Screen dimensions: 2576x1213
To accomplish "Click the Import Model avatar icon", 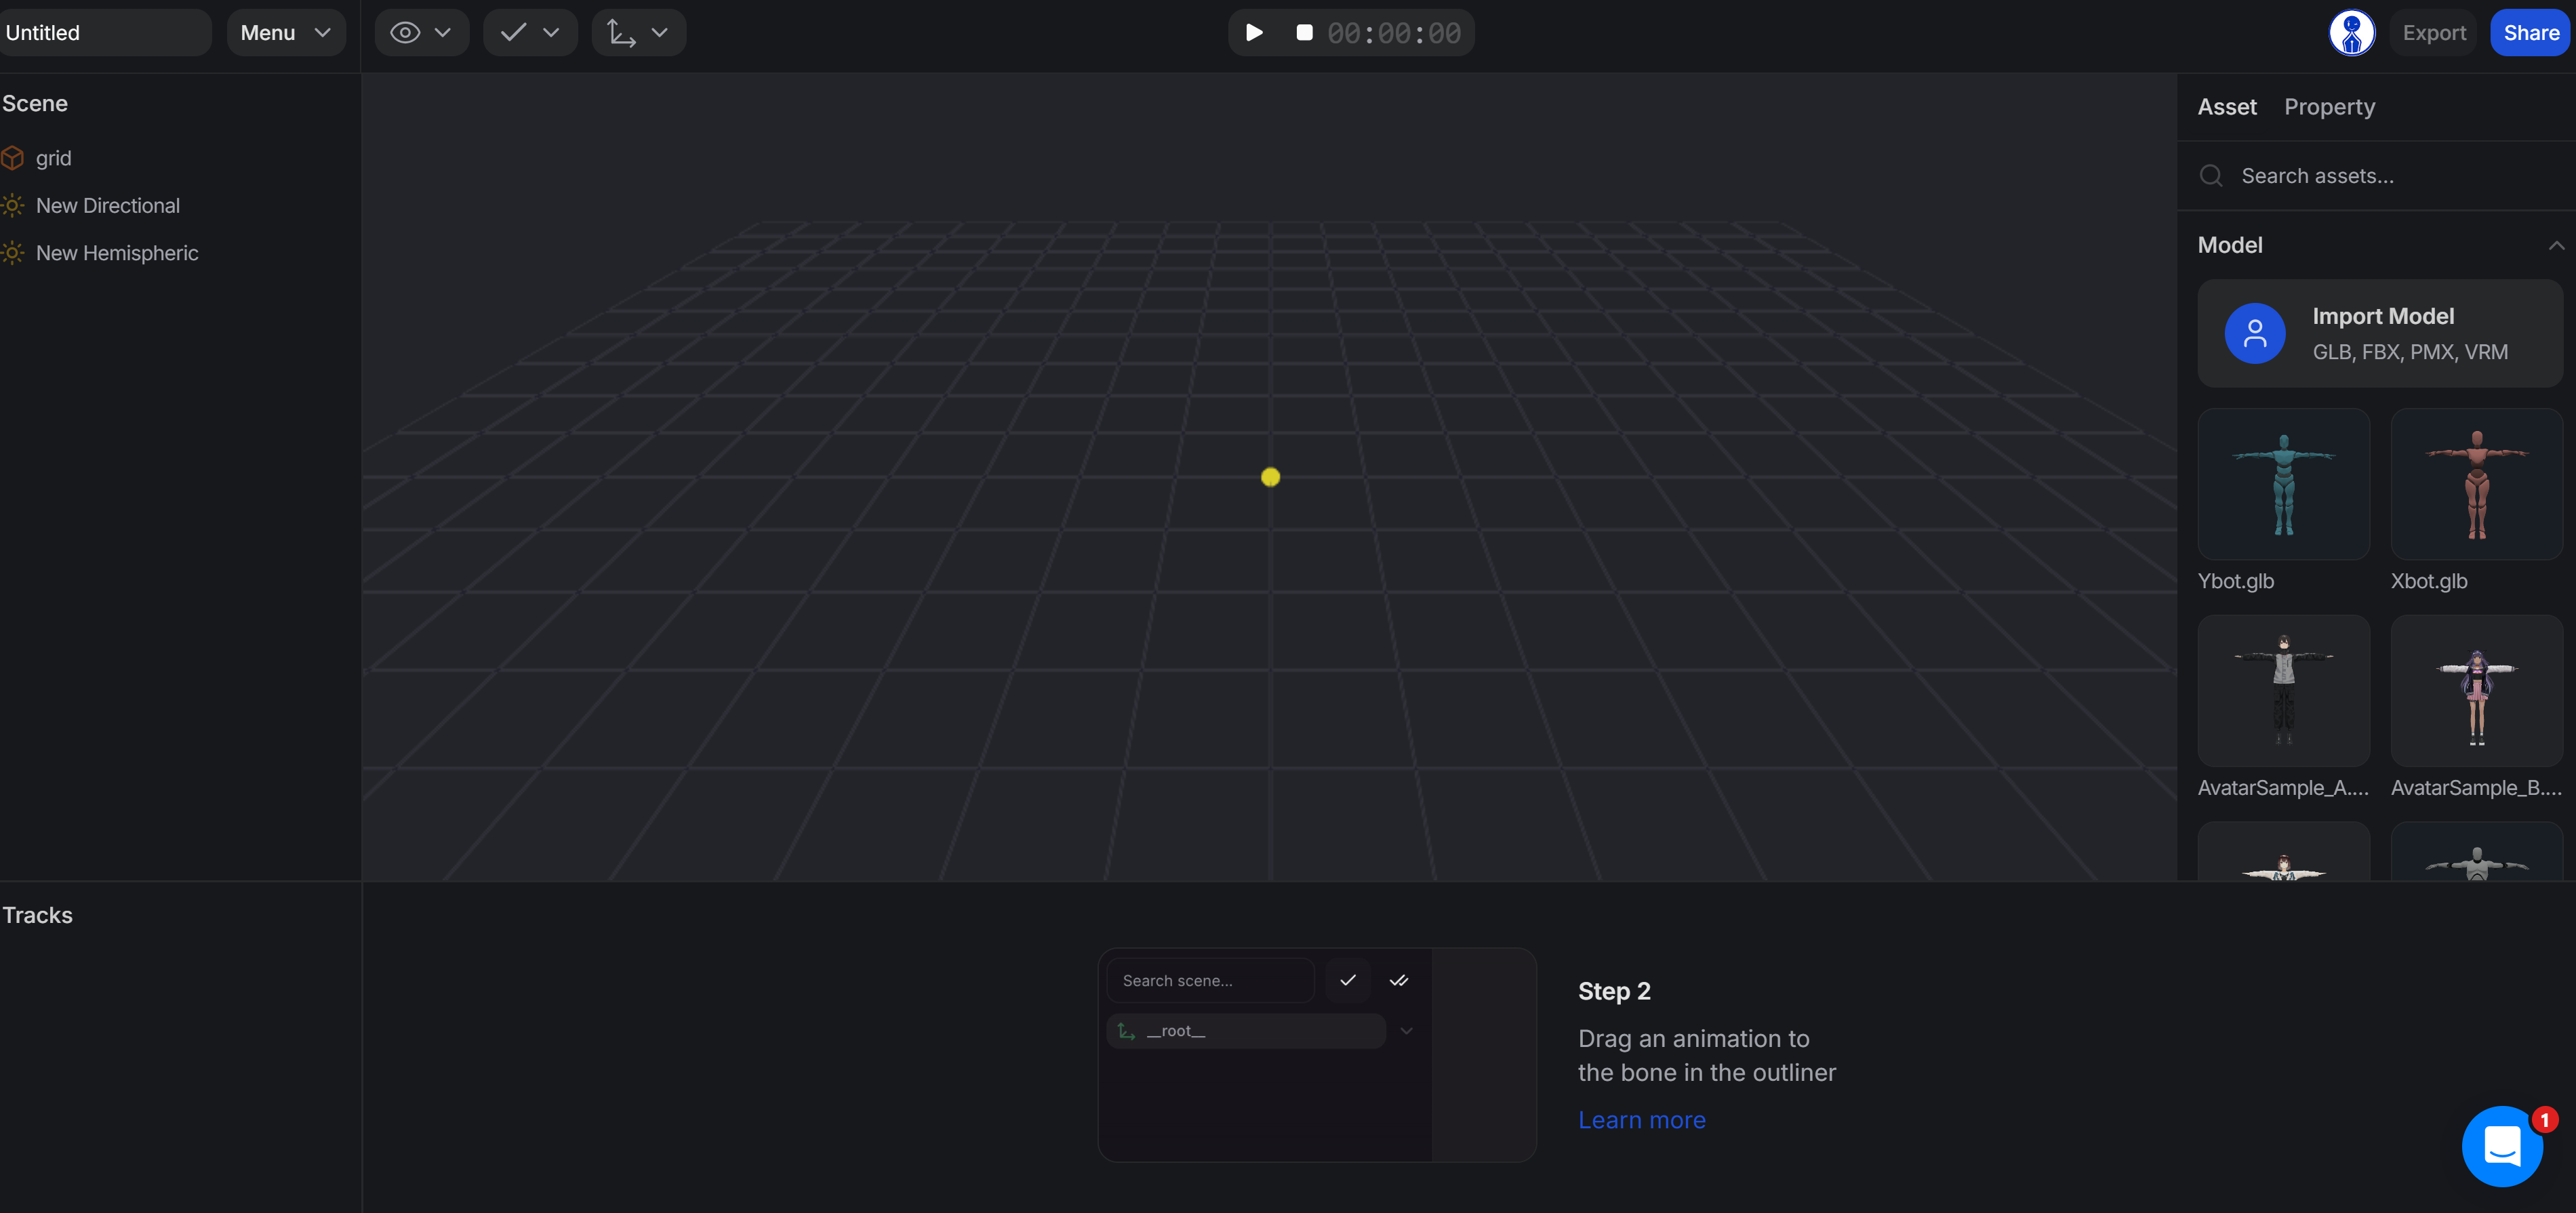I will coord(2255,334).
